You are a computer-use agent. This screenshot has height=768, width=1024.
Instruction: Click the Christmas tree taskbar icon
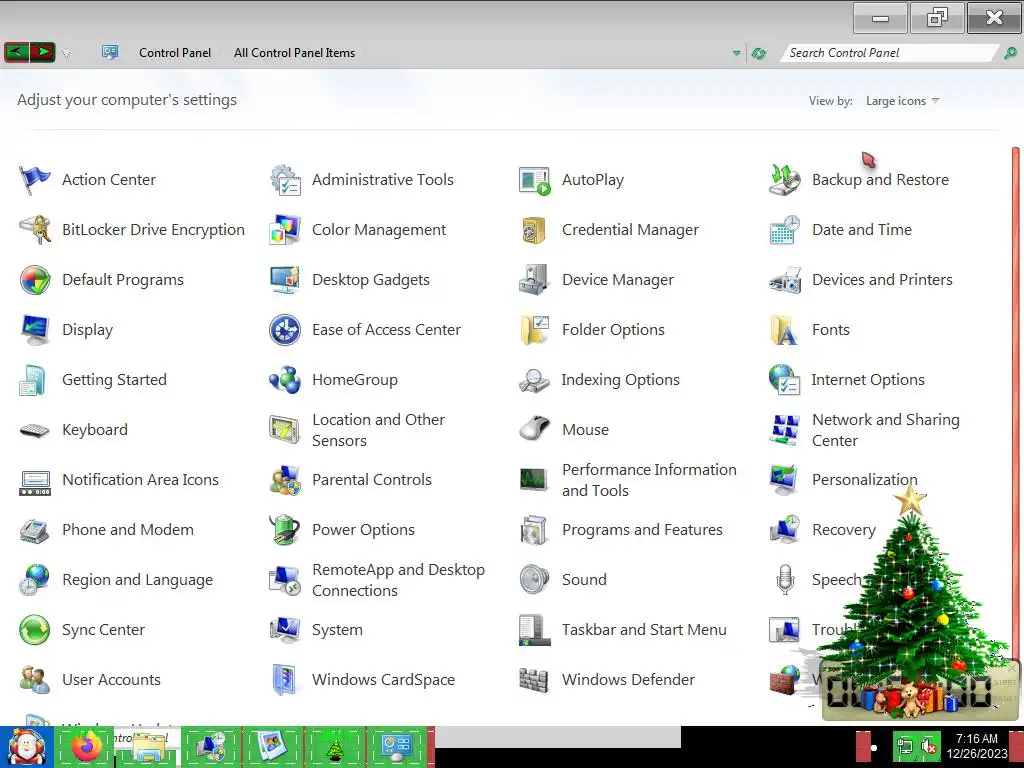(x=335, y=746)
